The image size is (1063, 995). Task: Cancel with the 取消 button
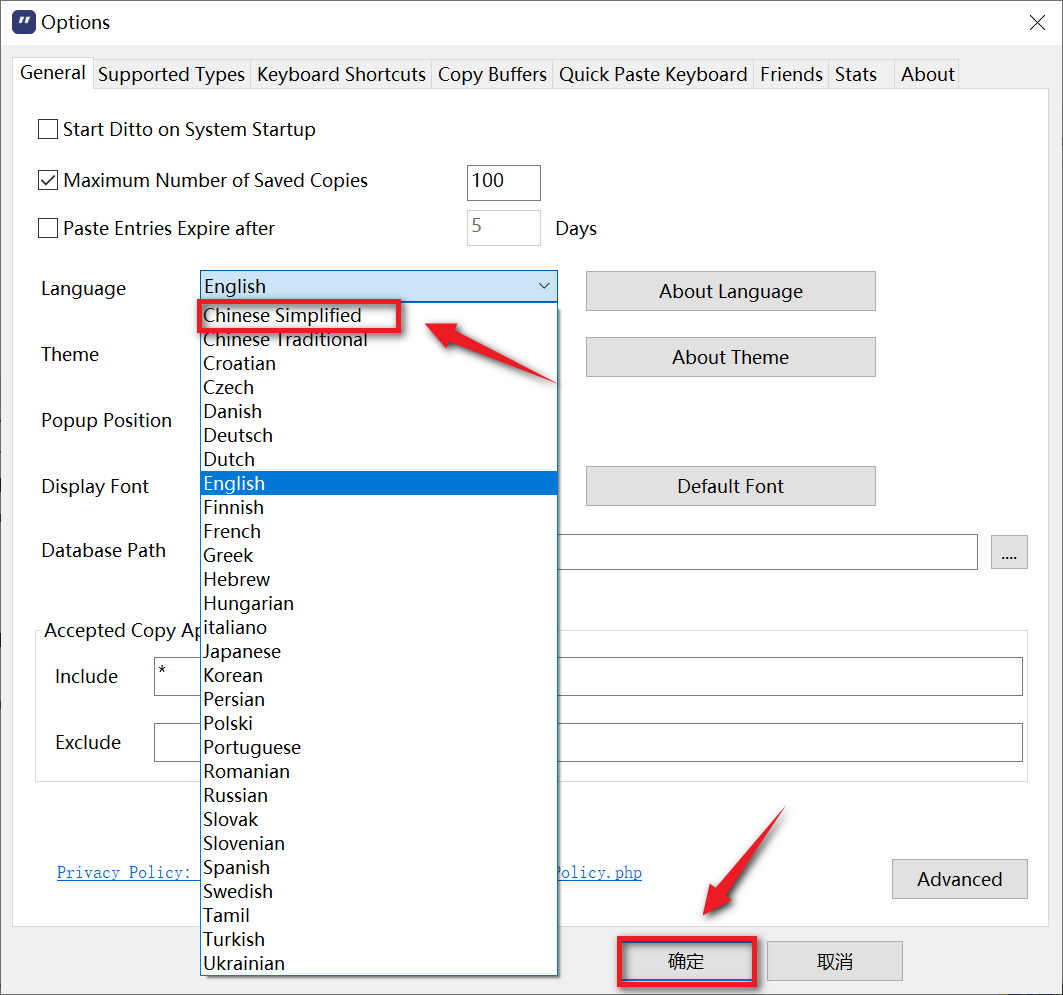[x=835, y=961]
